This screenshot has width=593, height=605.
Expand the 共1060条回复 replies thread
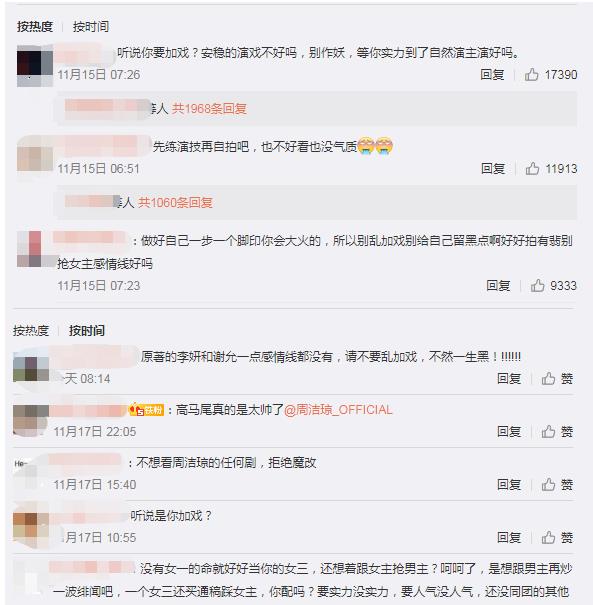(176, 202)
